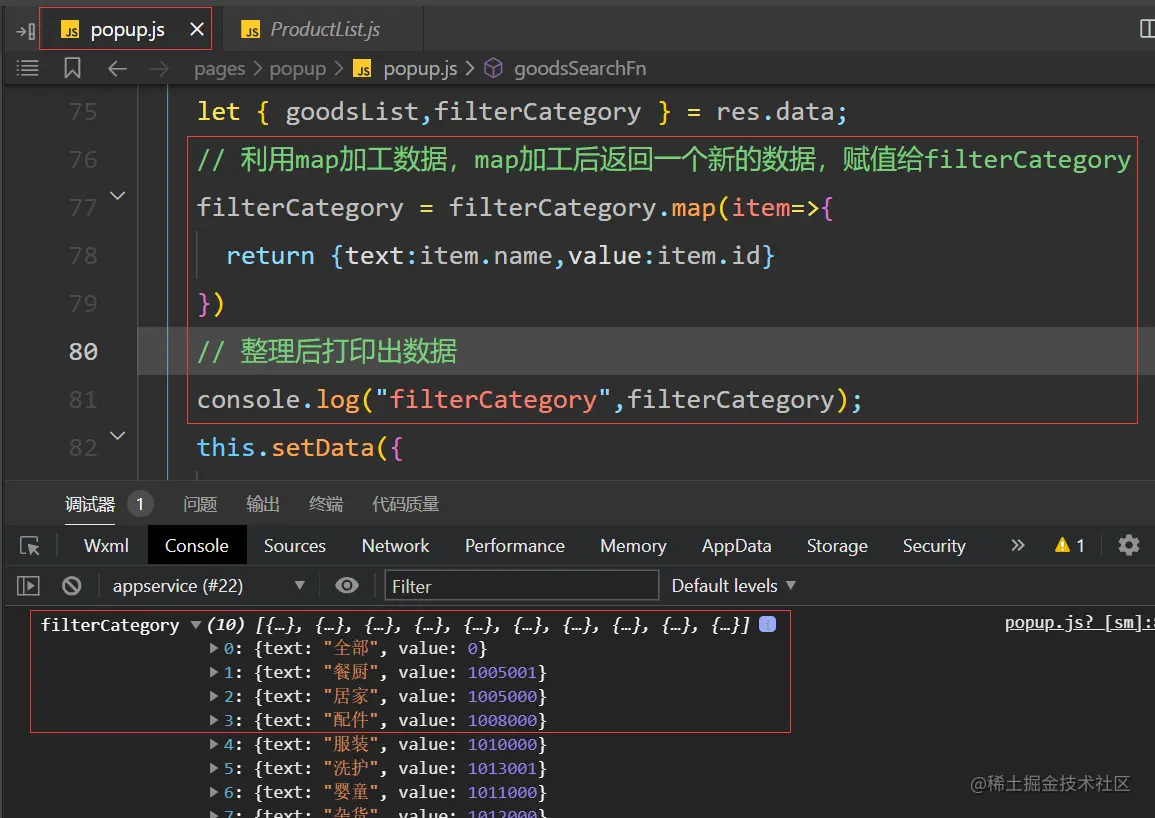Viewport: 1155px width, 818px height.
Task: Clear console with the ban icon
Action: pyautogui.click(x=71, y=586)
